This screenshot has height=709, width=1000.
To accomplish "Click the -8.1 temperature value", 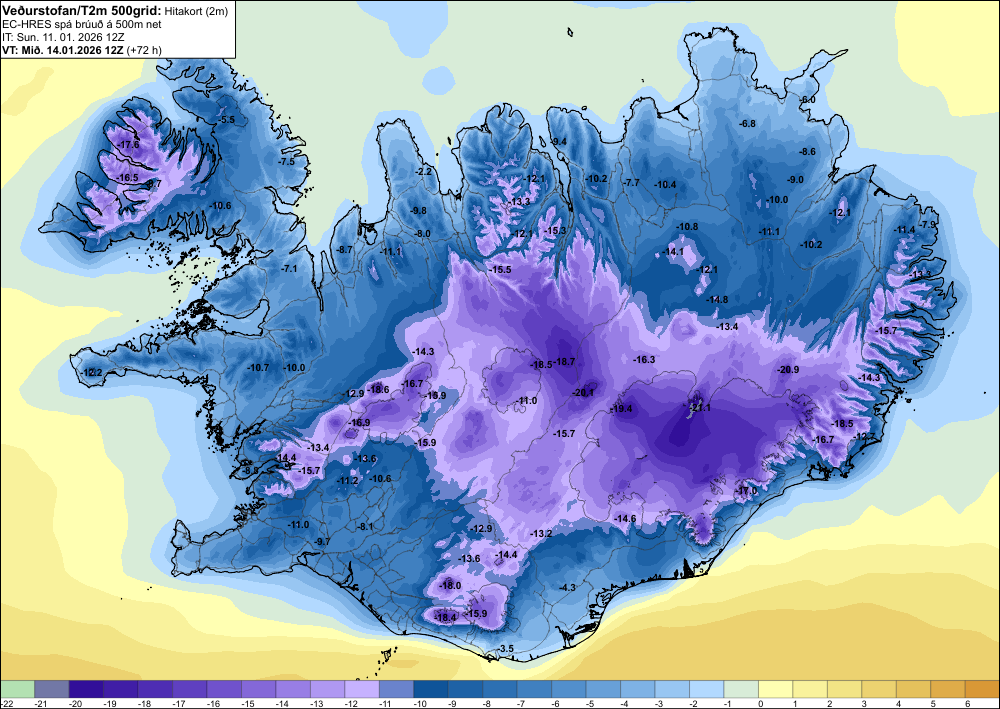I will 365,526.
